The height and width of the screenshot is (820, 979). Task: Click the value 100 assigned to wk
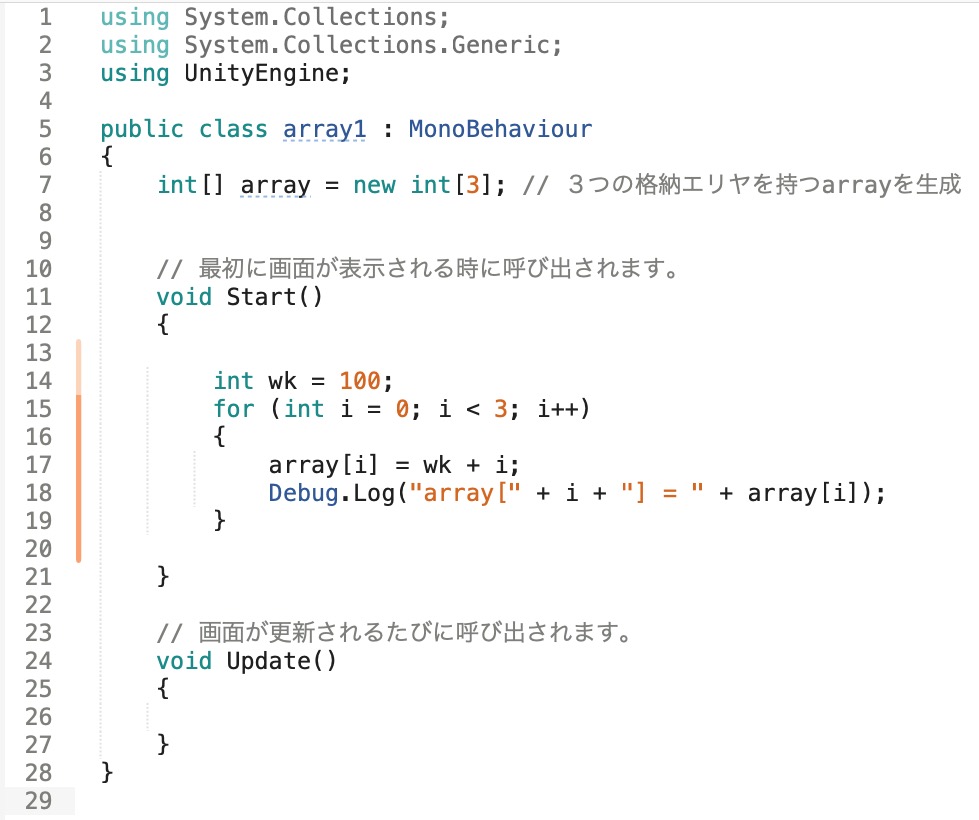360,380
